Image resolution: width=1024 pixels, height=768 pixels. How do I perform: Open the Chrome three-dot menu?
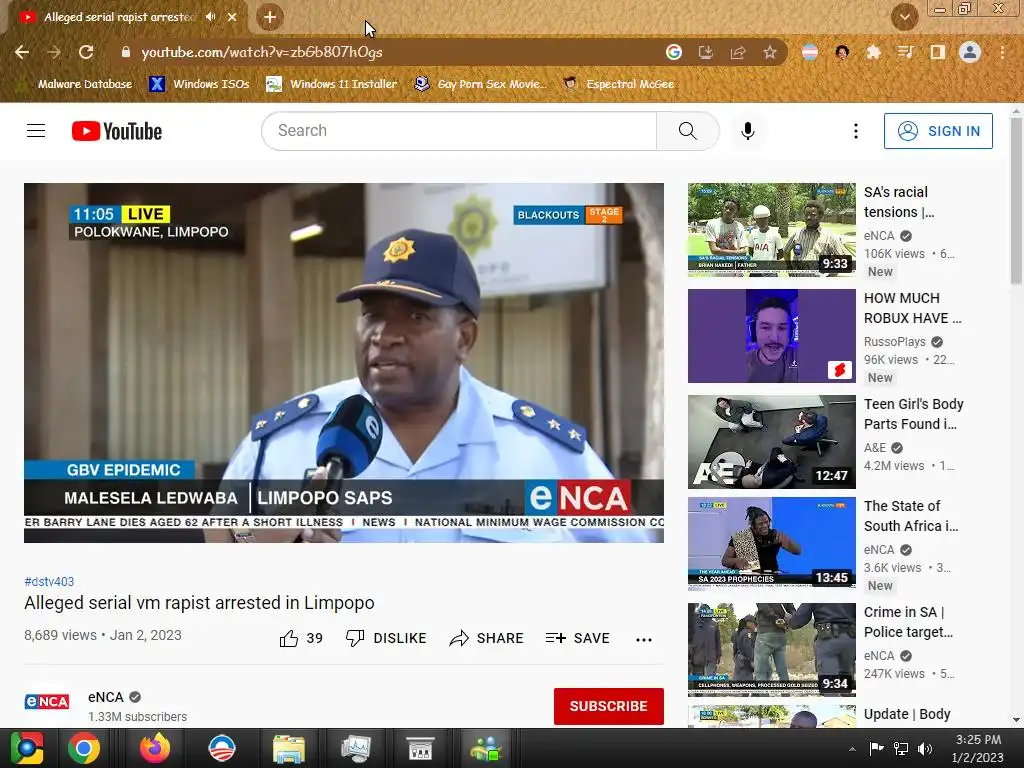[x=1002, y=52]
